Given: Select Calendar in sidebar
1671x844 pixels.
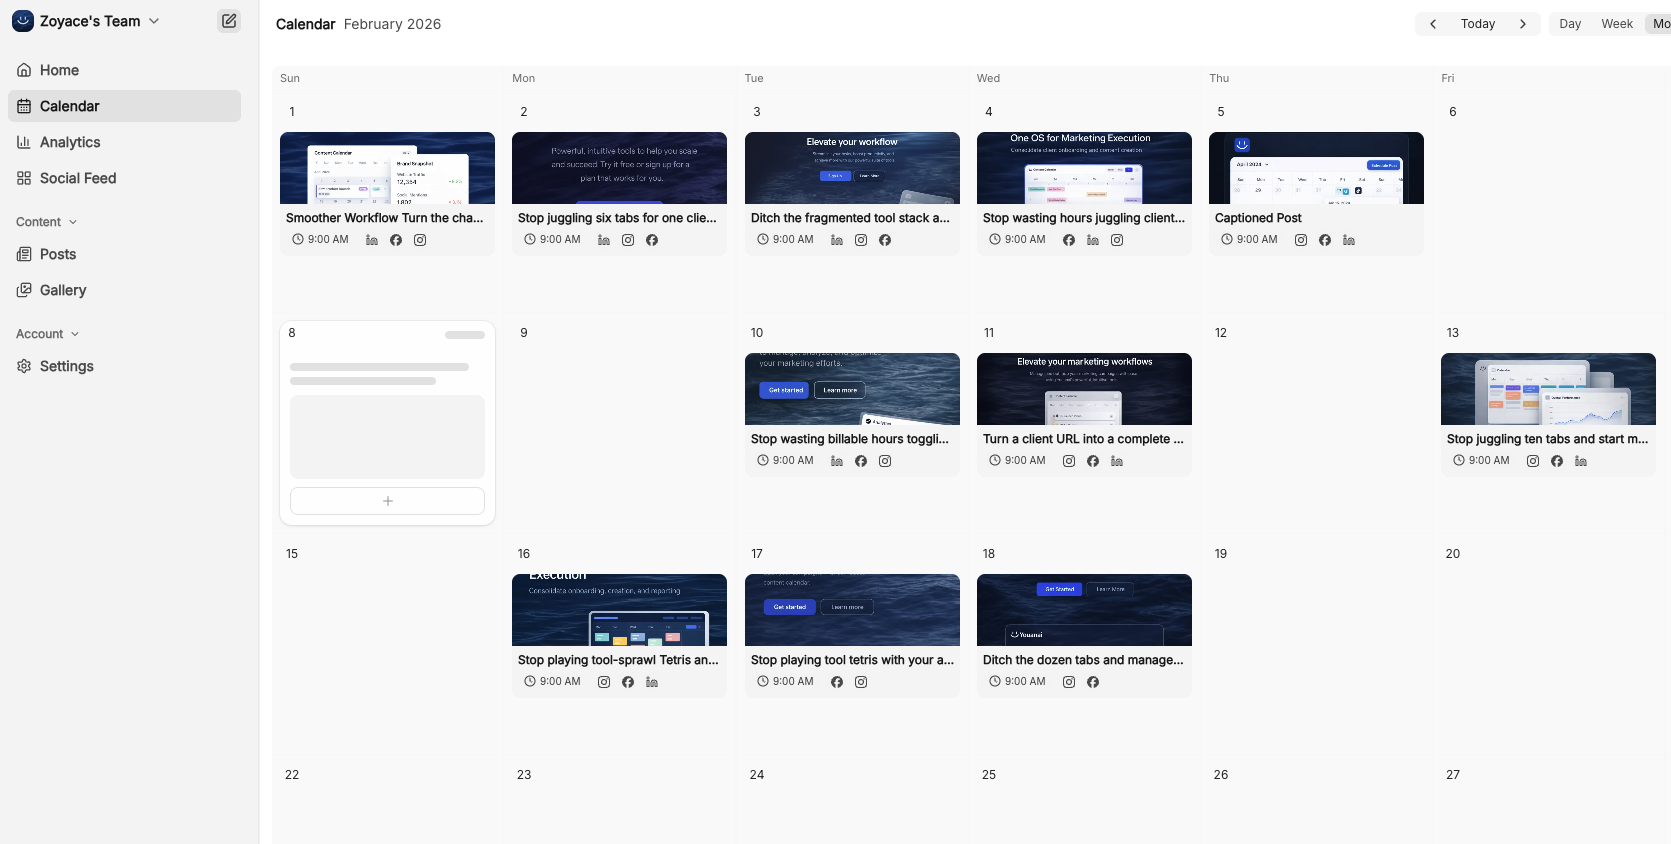Looking at the screenshot, I should coord(124,106).
